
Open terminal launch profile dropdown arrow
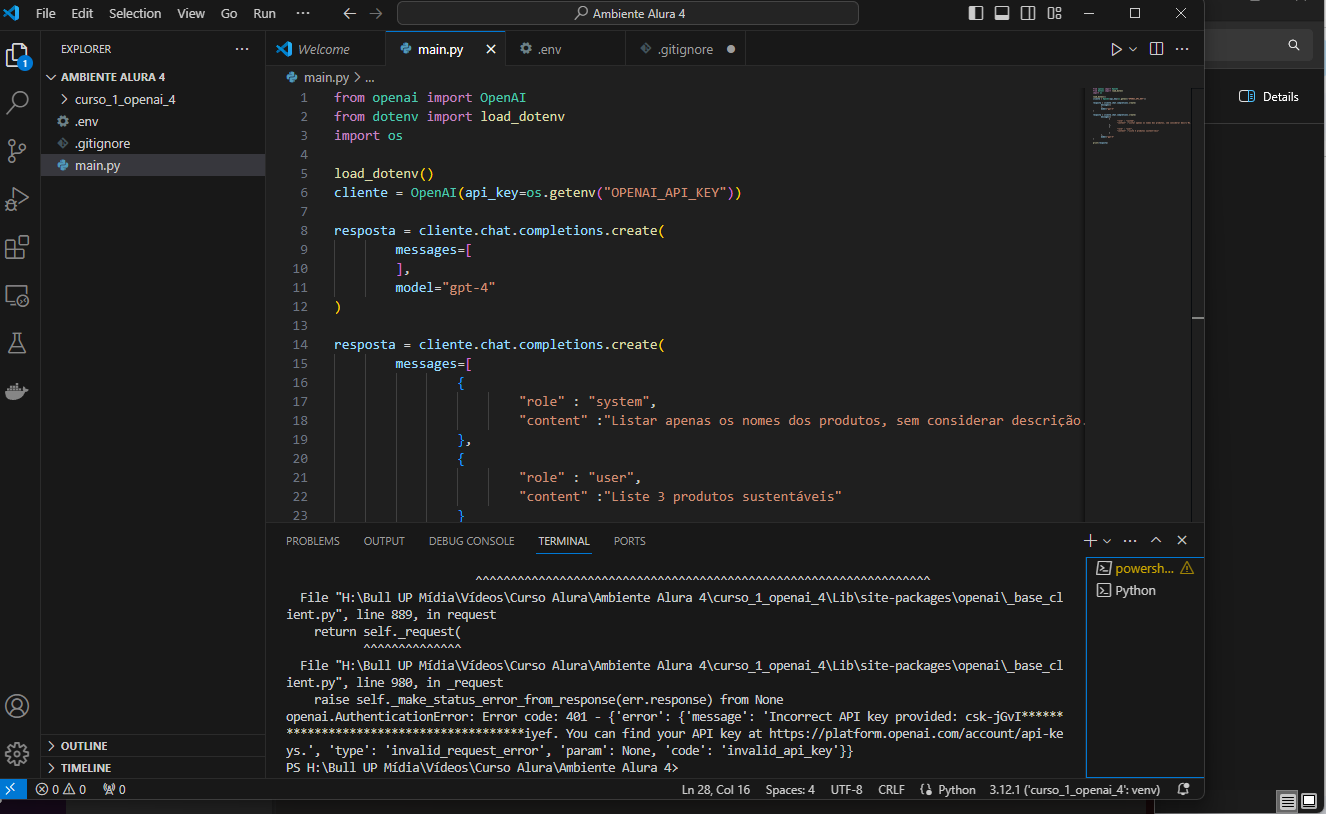(x=1107, y=540)
